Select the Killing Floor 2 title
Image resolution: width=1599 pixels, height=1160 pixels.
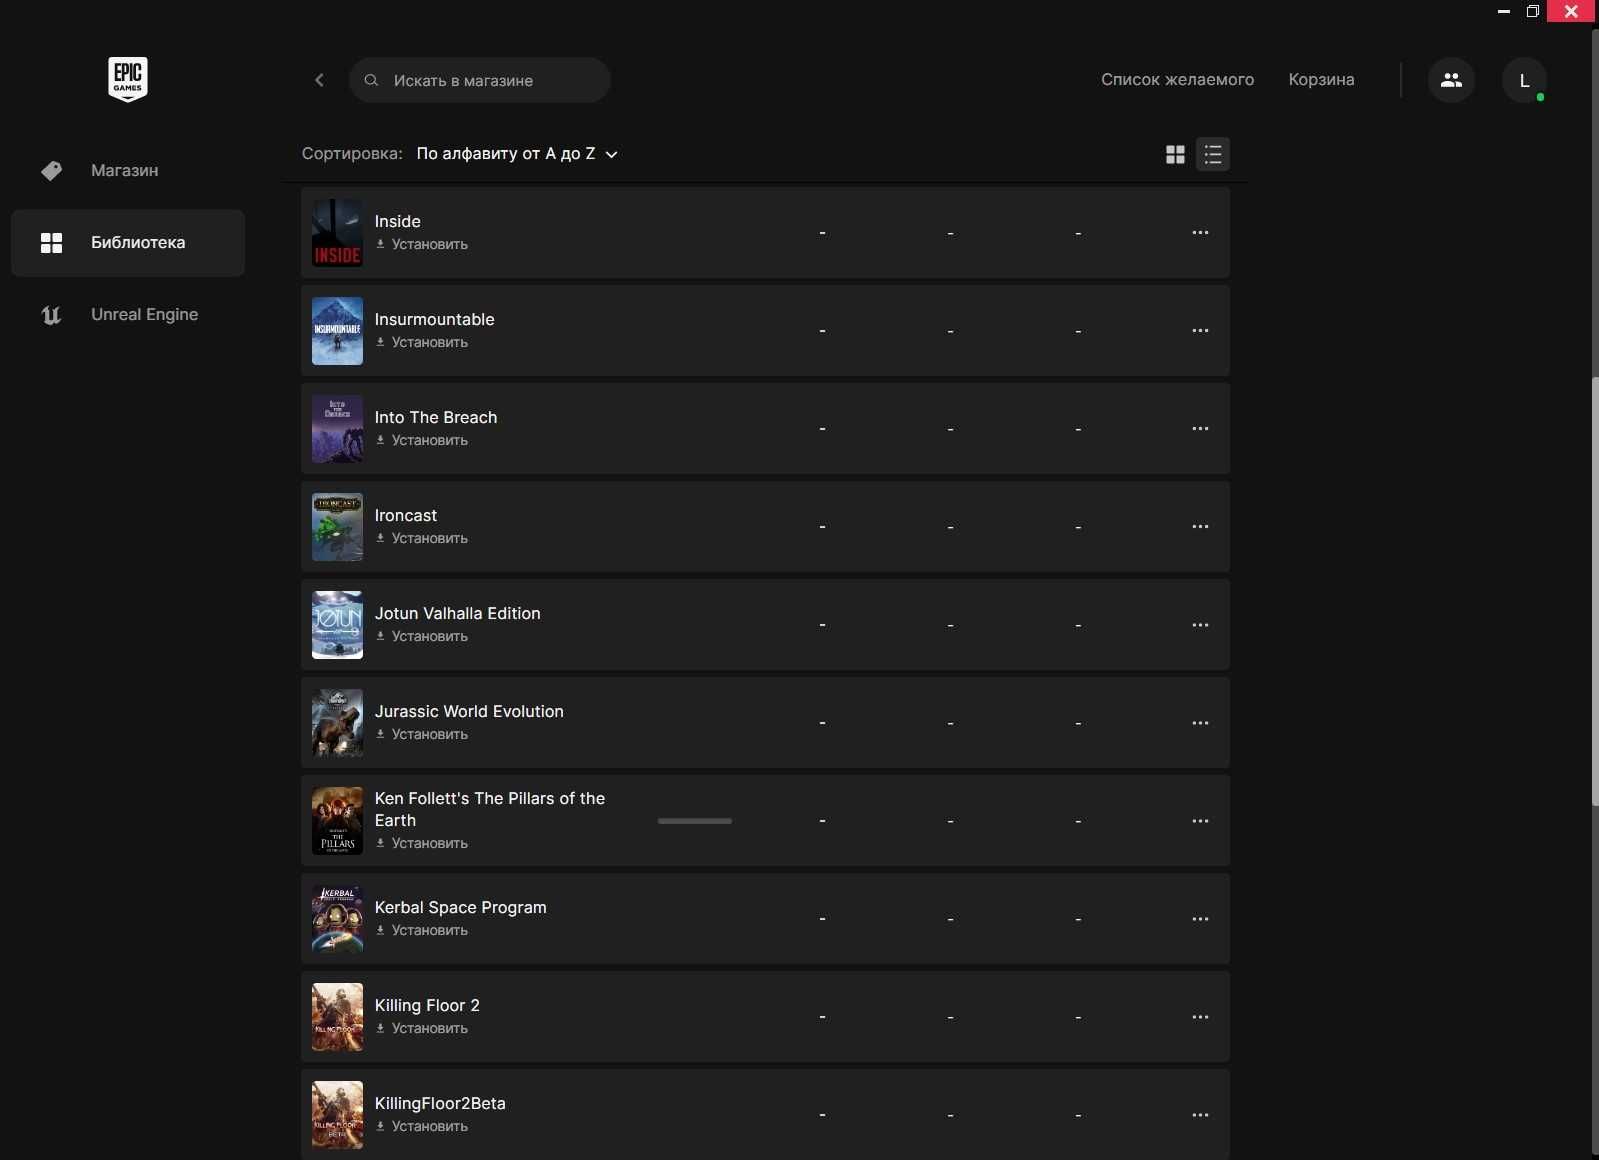point(427,1006)
